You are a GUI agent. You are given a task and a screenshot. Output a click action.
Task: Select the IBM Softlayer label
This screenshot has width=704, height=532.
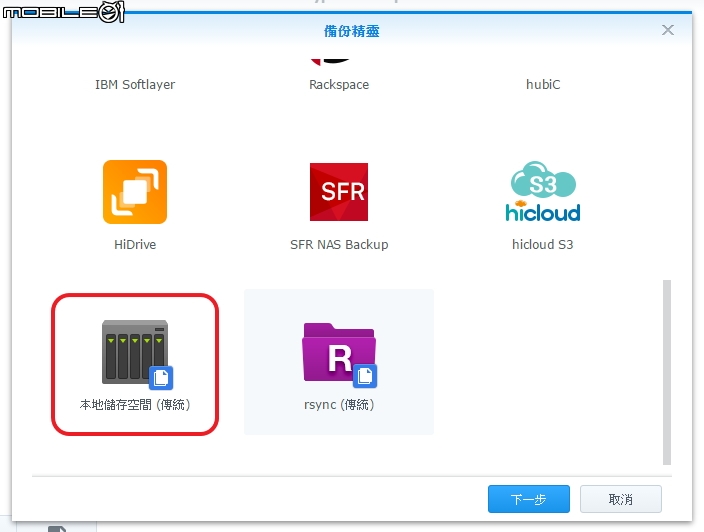pos(135,84)
